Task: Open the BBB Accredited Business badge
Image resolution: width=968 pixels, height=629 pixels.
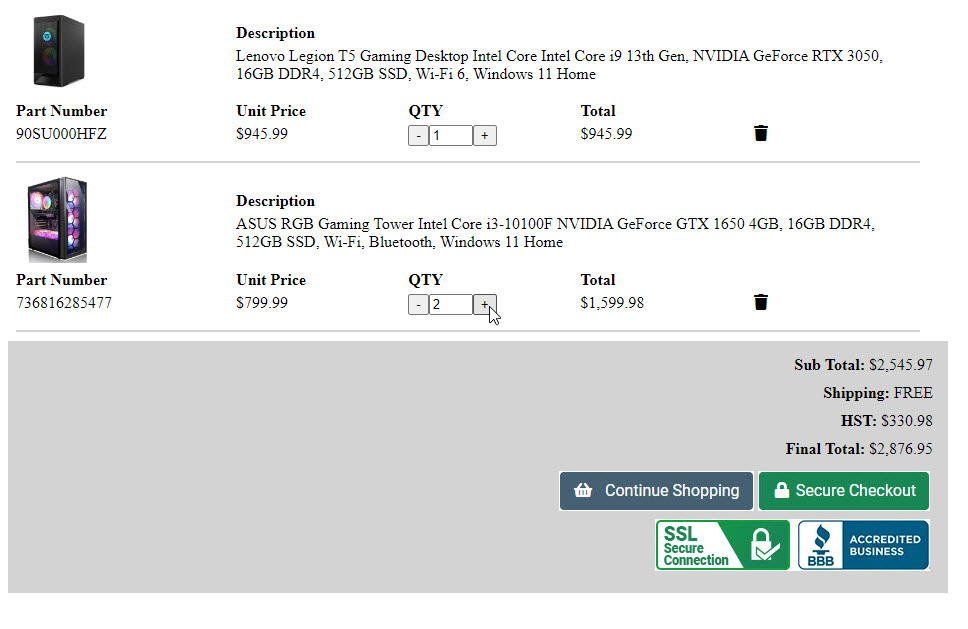Action: [863, 545]
